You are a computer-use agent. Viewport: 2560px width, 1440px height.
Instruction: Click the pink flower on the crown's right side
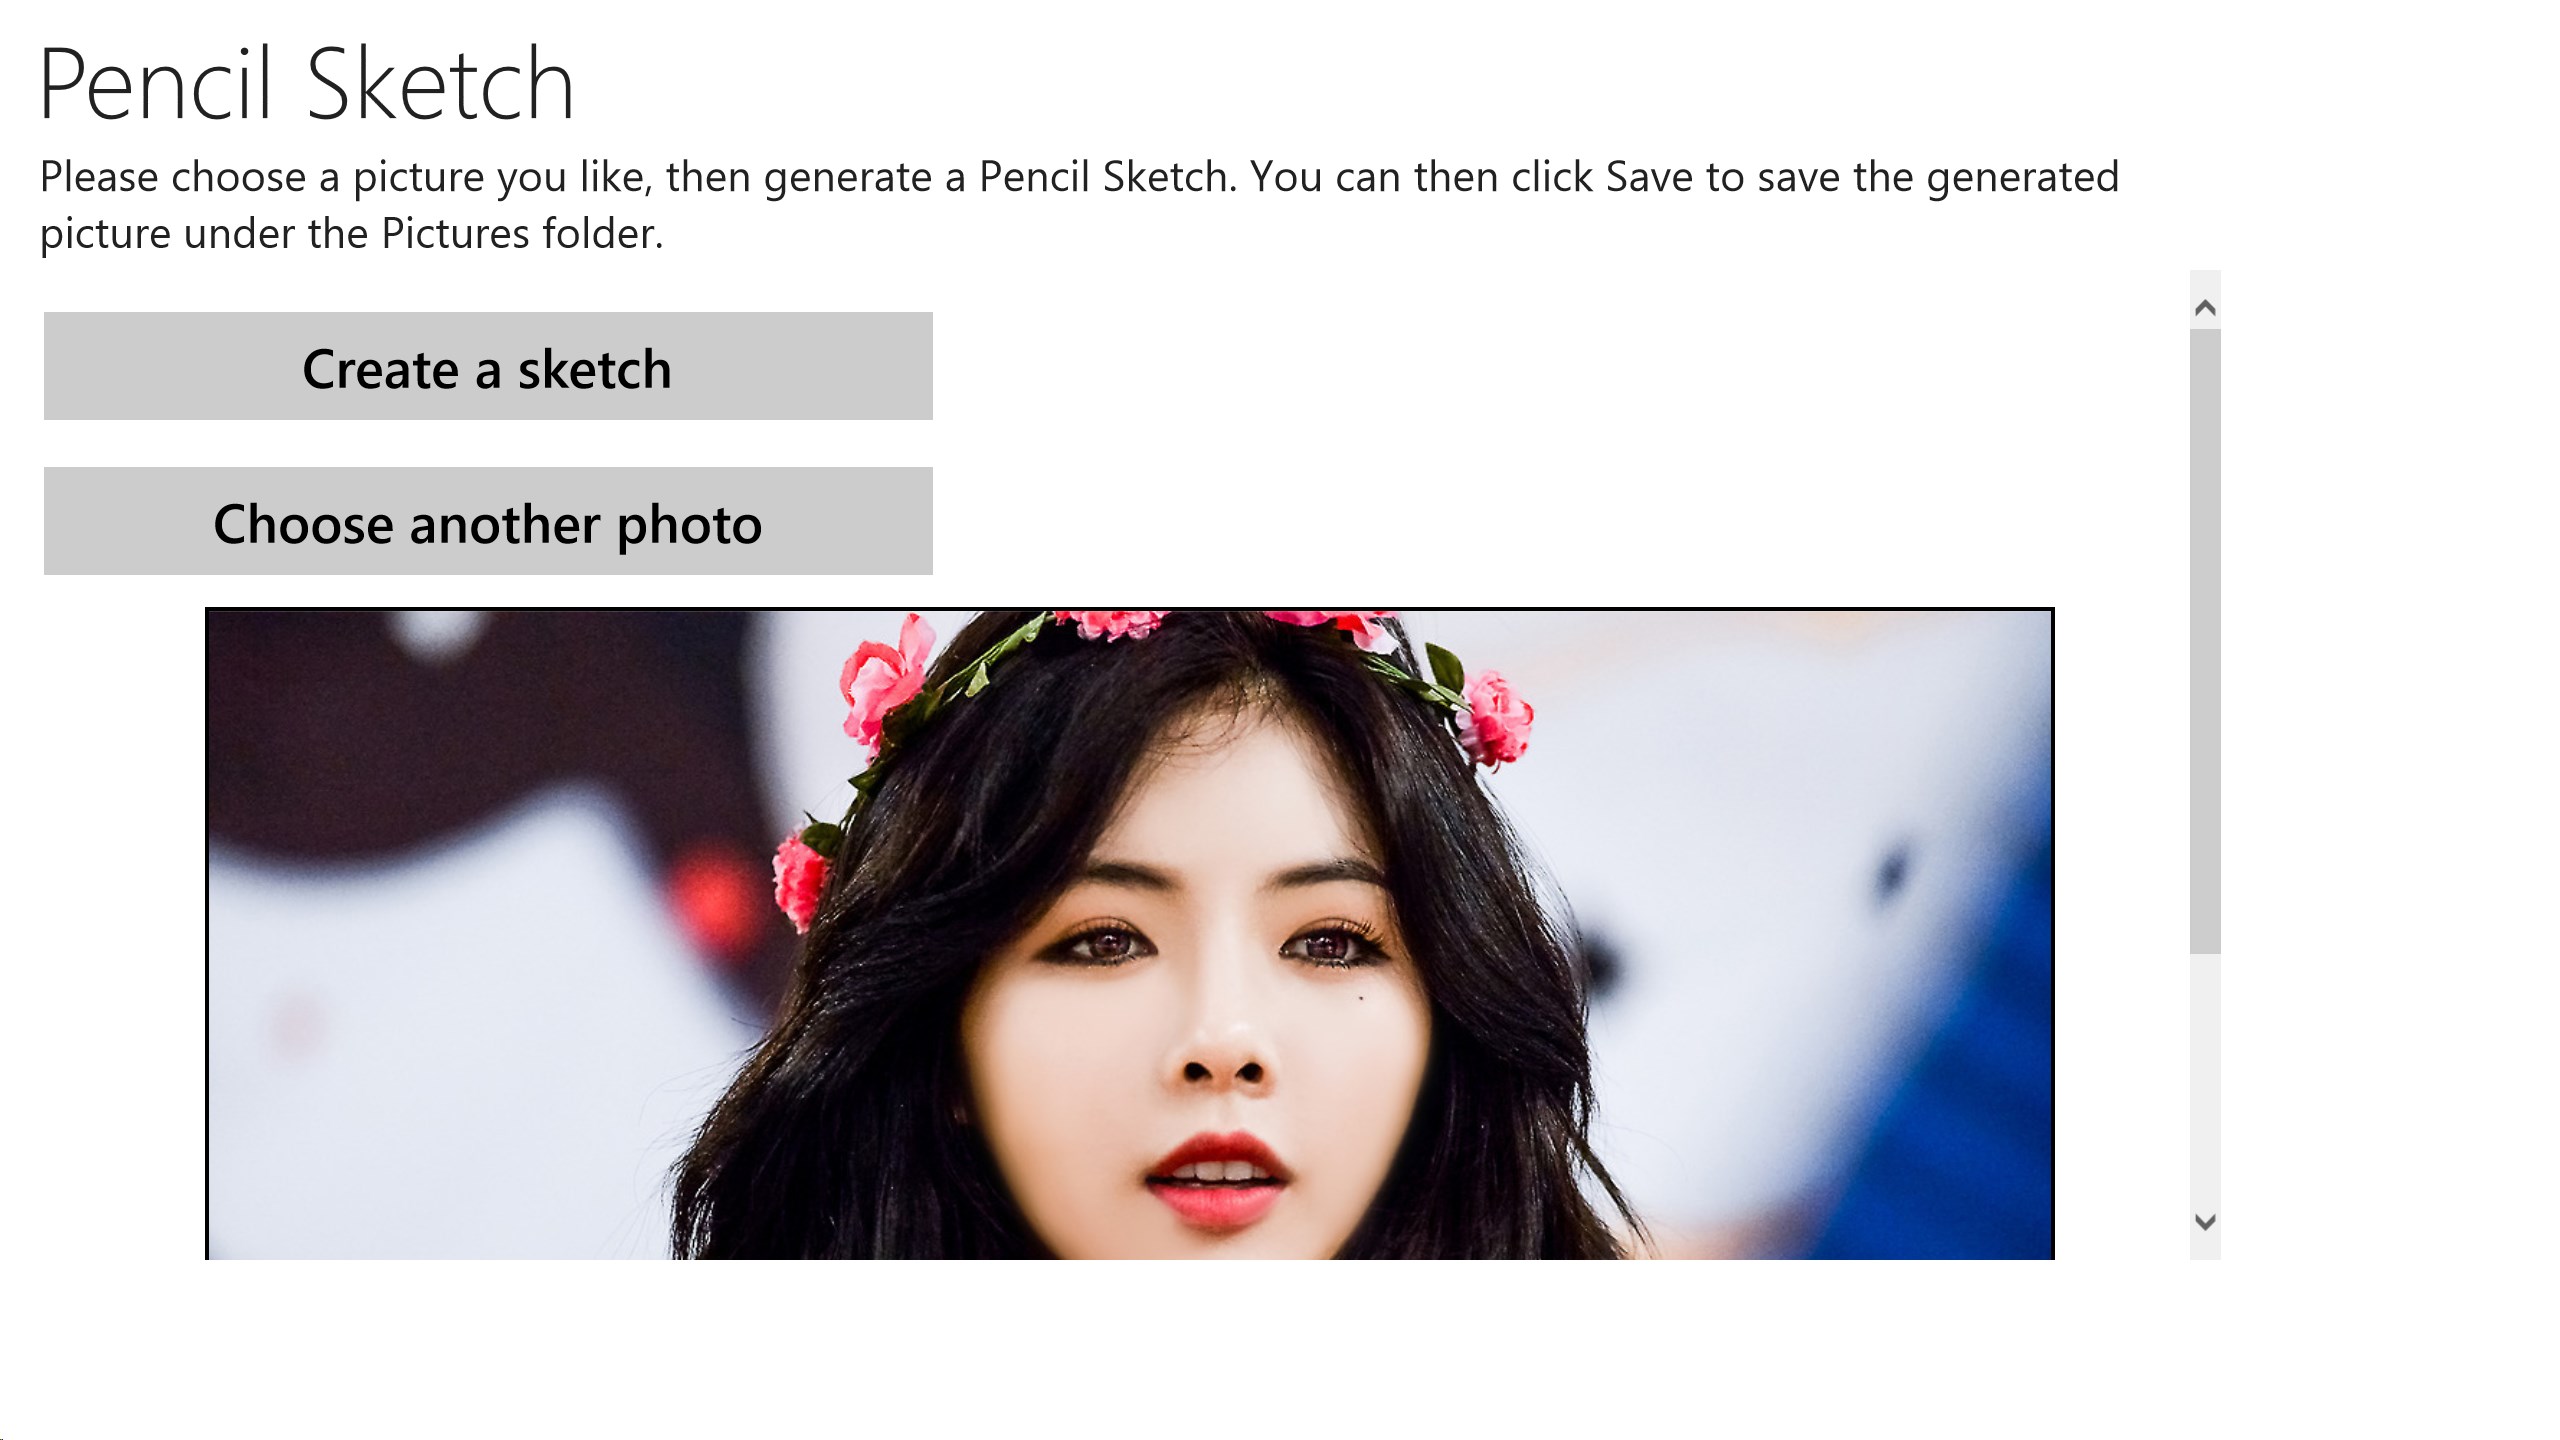pyautogui.click(x=1497, y=718)
